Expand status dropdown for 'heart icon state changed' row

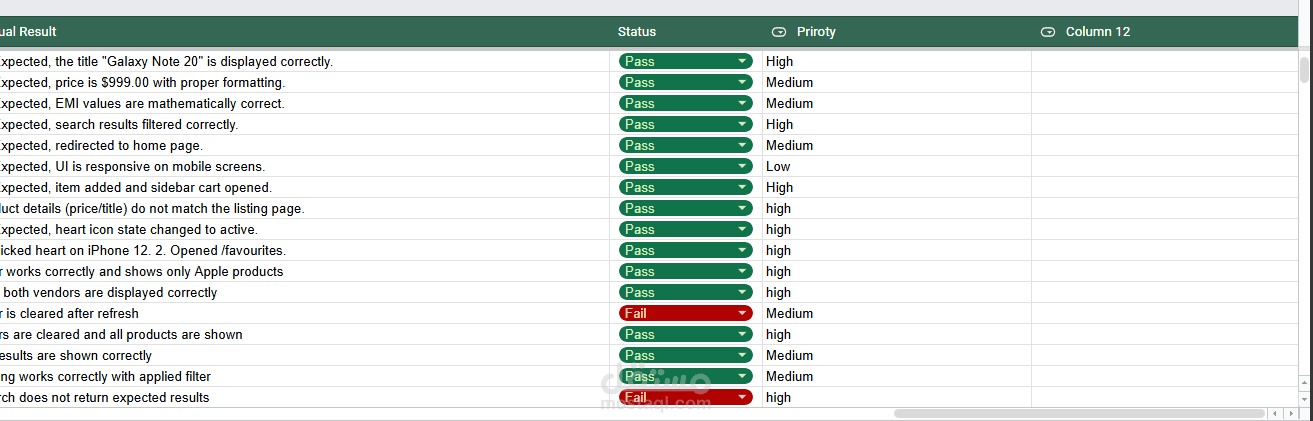(742, 229)
